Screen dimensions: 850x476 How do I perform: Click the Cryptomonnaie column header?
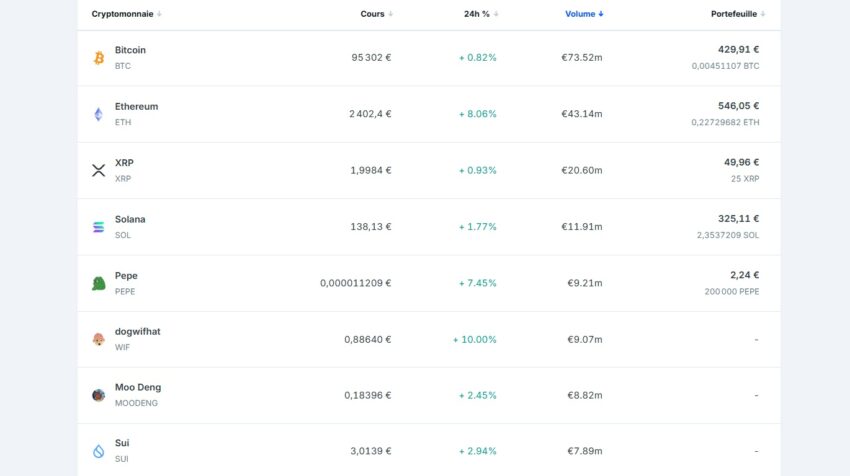tap(123, 14)
